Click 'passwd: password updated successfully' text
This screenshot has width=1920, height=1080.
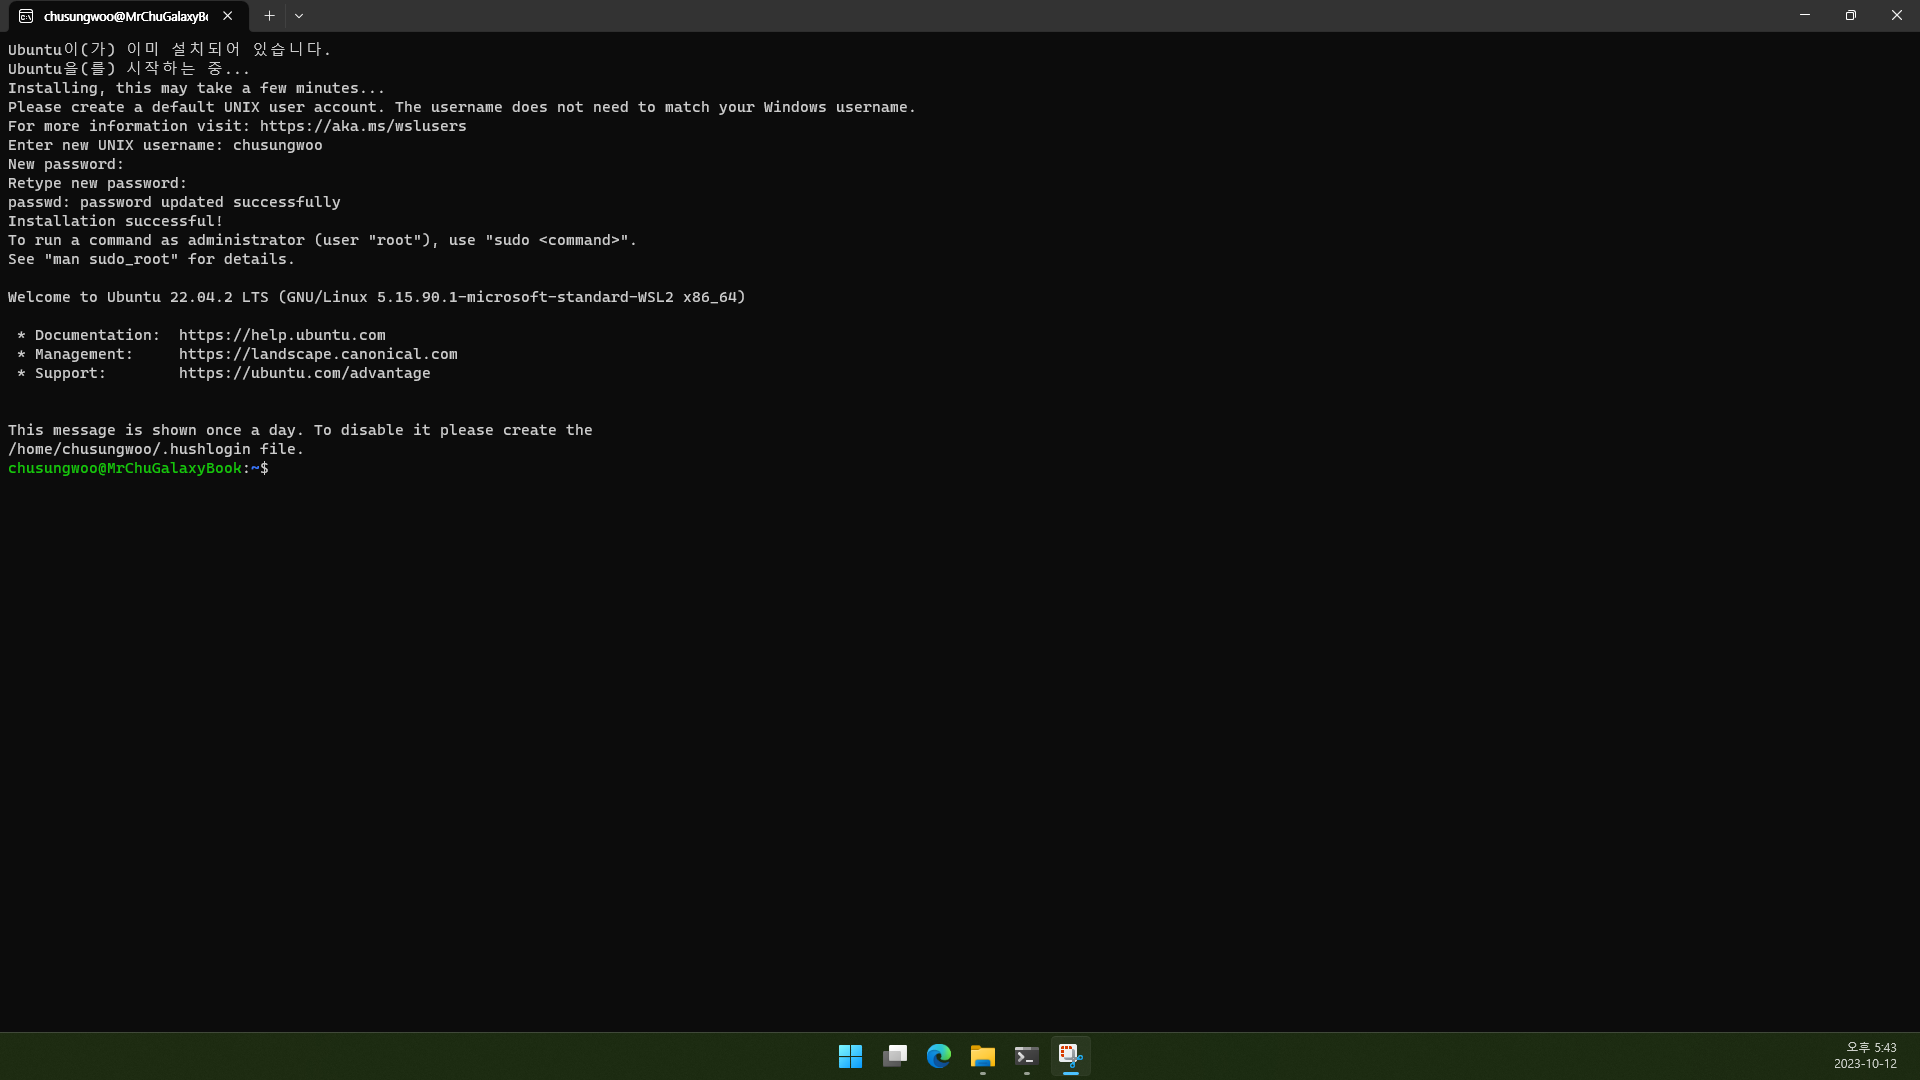tap(174, 202)
